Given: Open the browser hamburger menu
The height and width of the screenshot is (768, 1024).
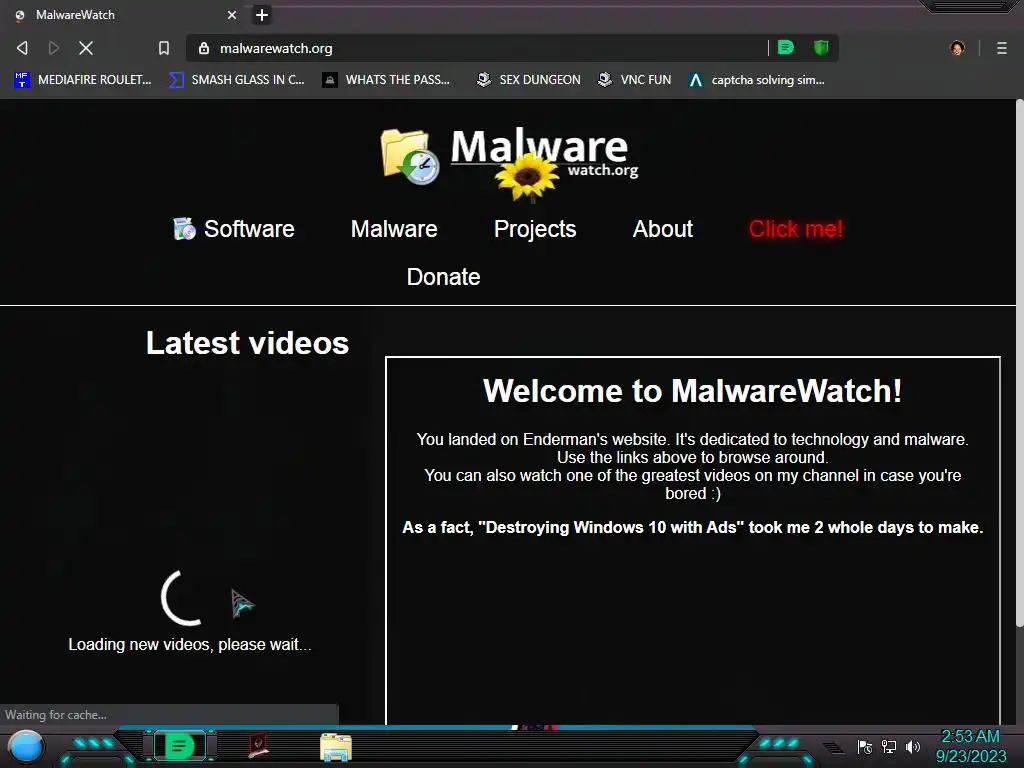Looking at the screenshot, I should (x=1002, y=48).
